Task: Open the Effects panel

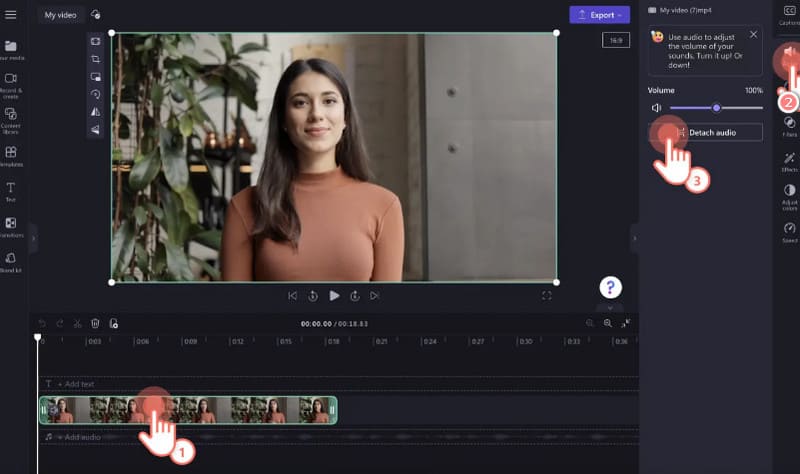Action: [789, 162]
